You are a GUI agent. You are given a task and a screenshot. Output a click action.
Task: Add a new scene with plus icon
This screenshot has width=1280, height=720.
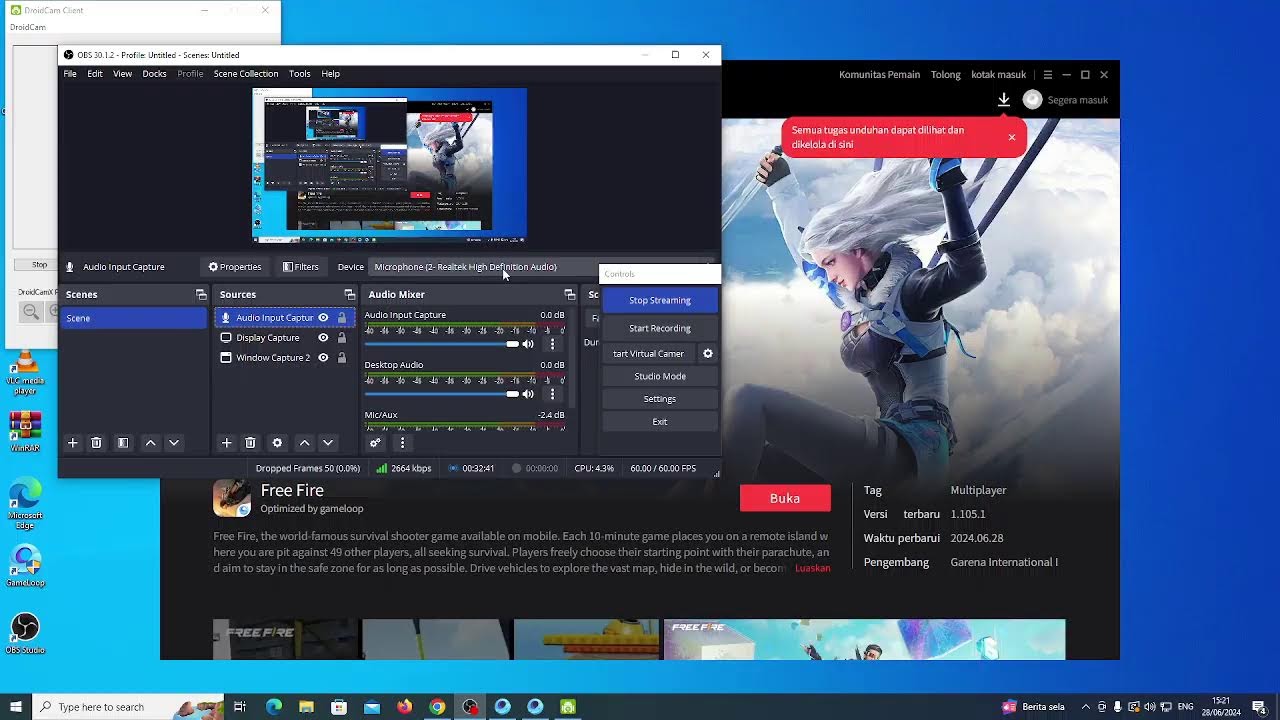pos(72,443)
